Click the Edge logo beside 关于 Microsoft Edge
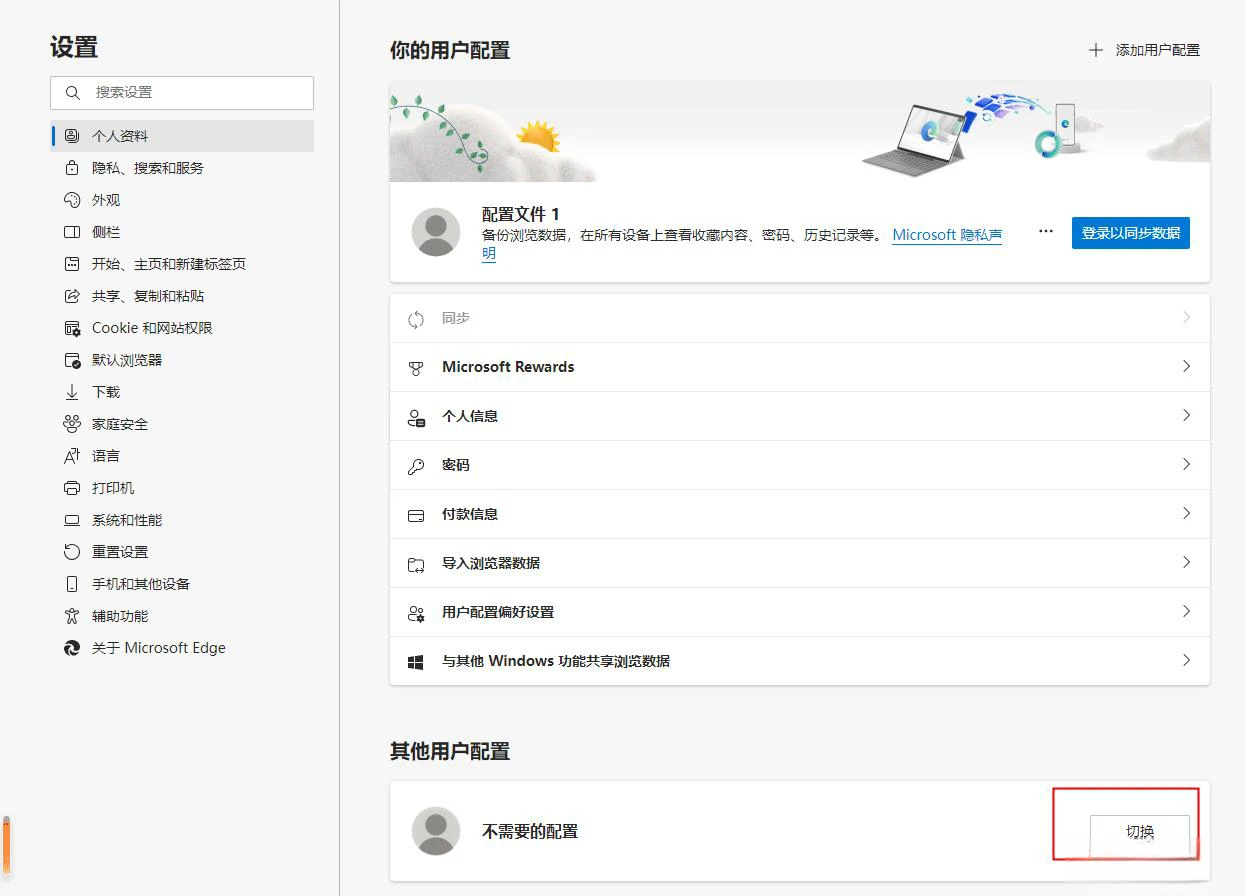 (71, 648)
